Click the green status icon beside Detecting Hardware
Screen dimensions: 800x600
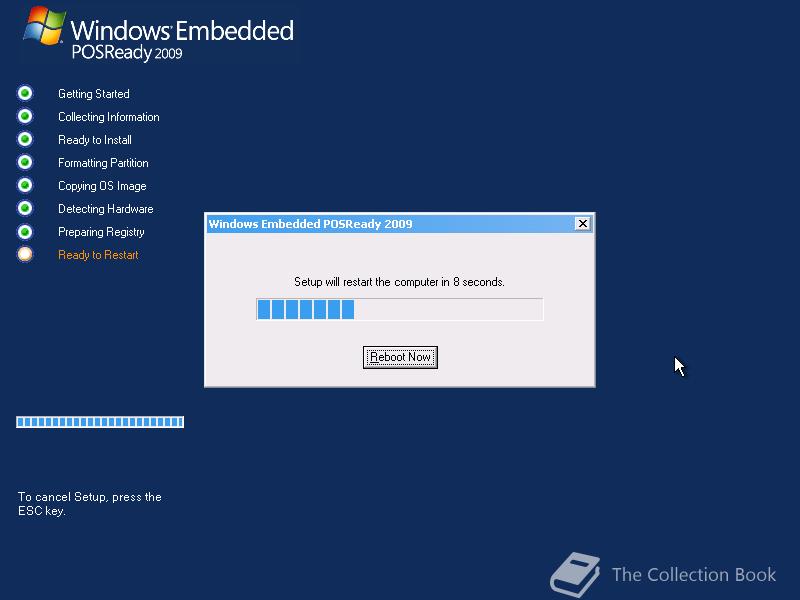click(24, 208)
